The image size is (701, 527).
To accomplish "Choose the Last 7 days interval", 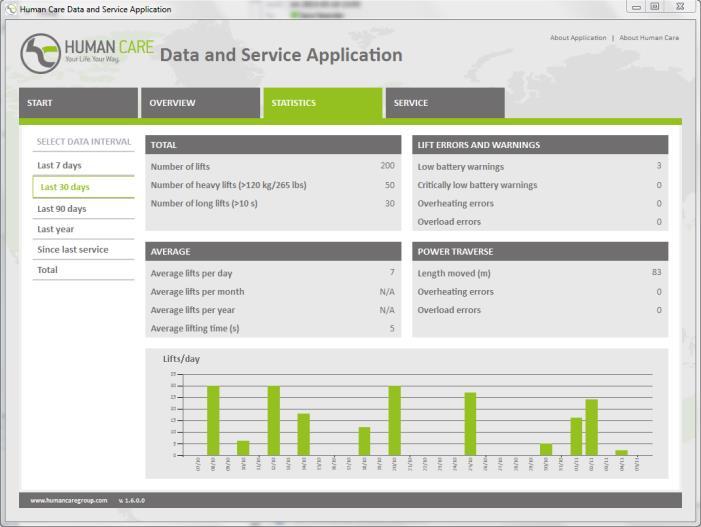I will coord(83,165).
